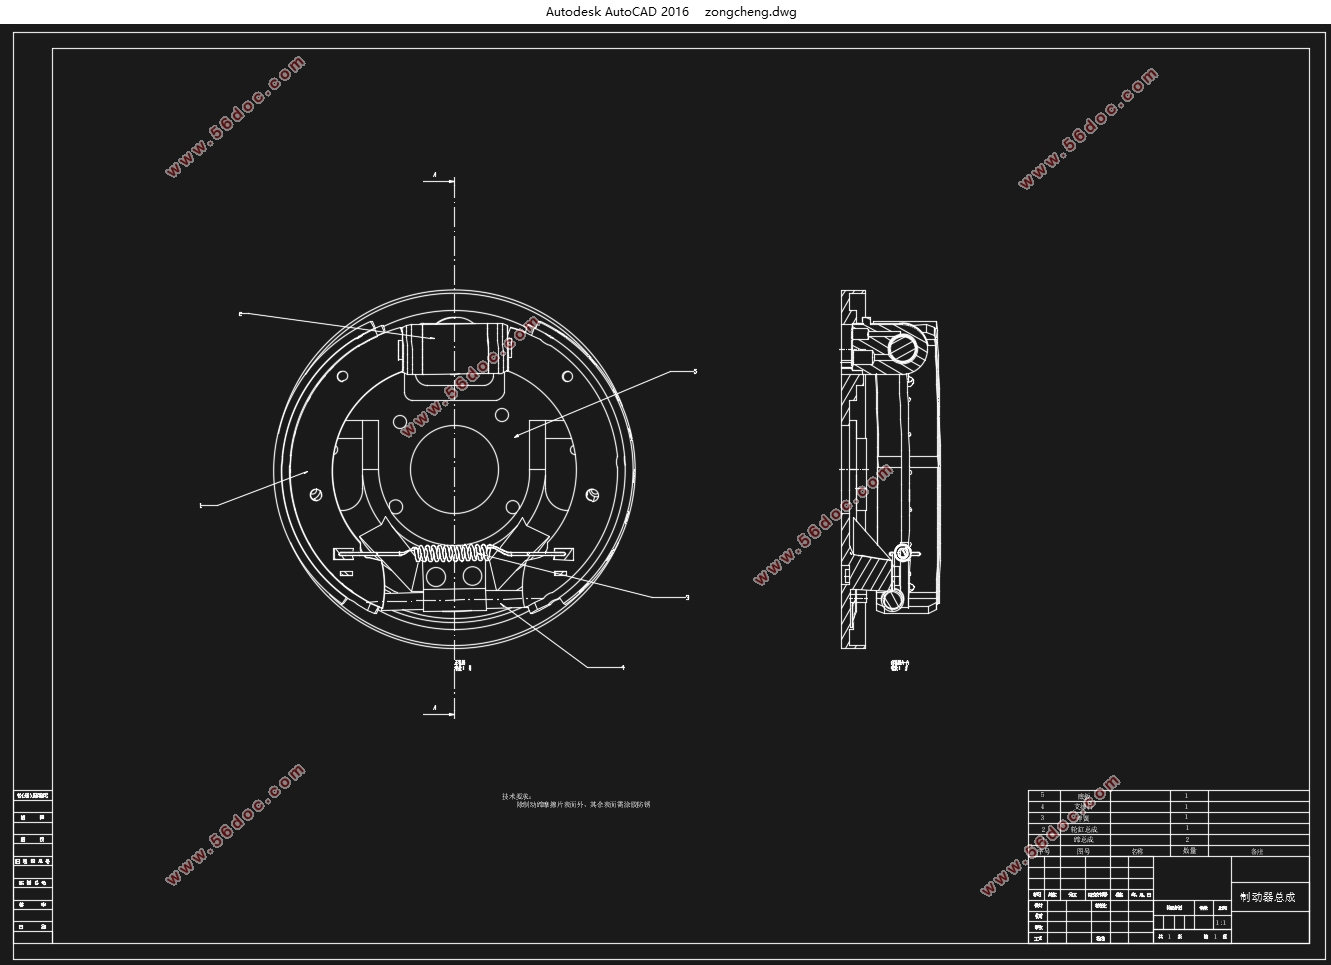Click the balloon number 5 leader end
Viewport: 1331px width, 965px height.
coord(694,371)
